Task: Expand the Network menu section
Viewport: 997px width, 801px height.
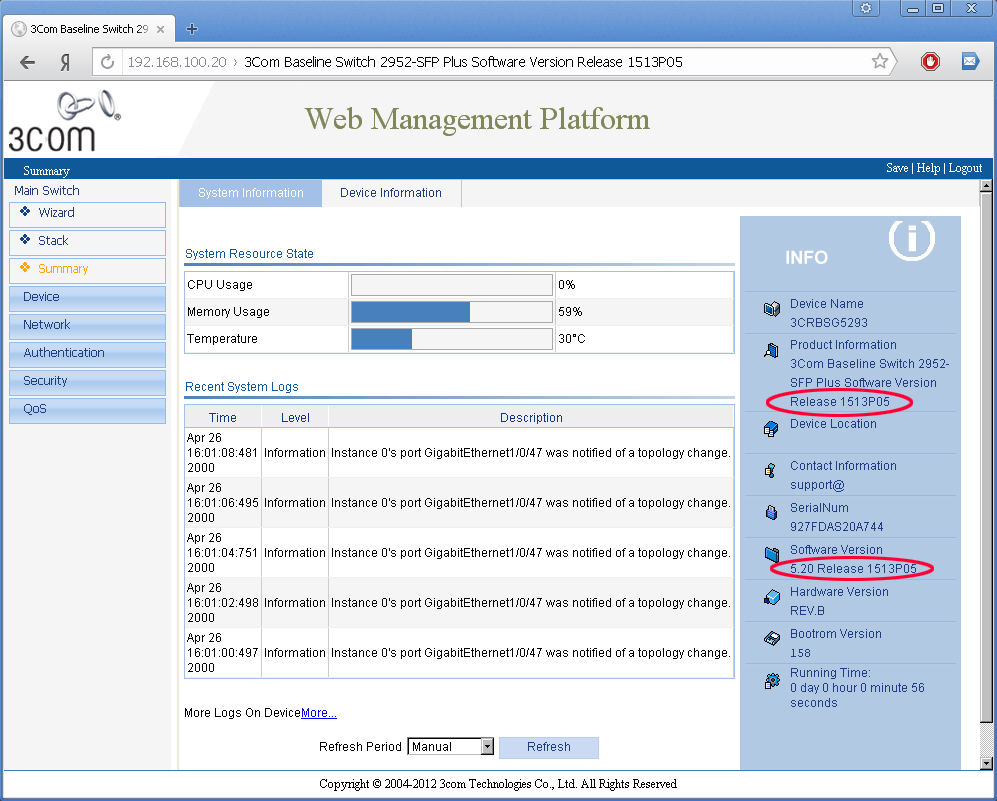Action: [88, 325]
